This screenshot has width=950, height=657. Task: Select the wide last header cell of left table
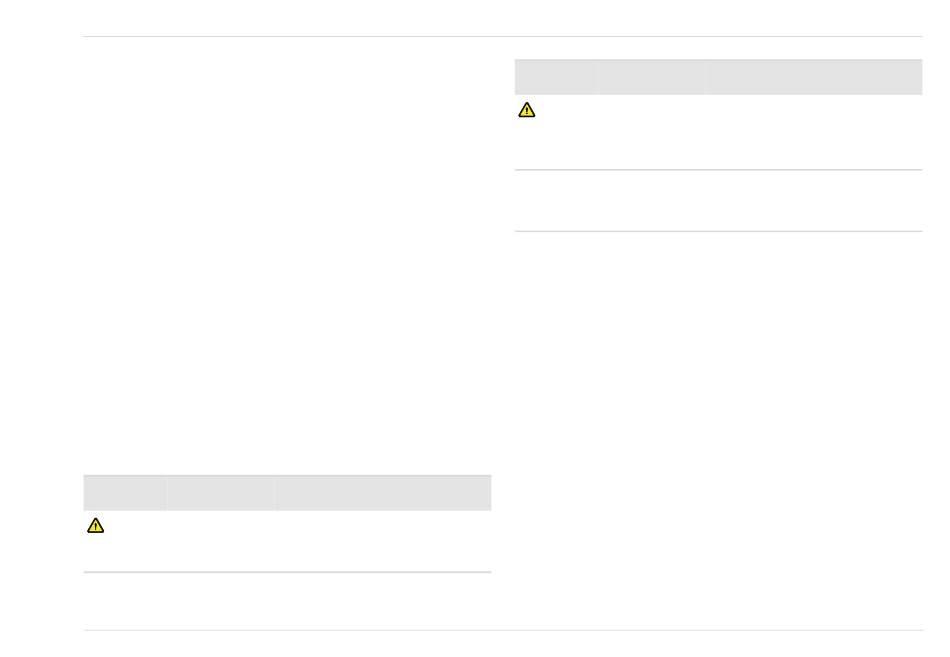(383, 493)
